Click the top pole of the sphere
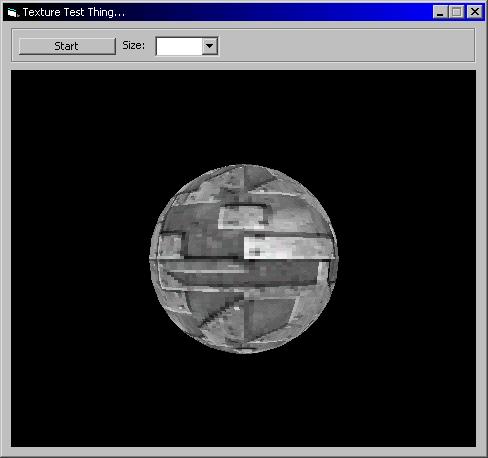Viewport: 488px width, 458px height. coord(244,166)
